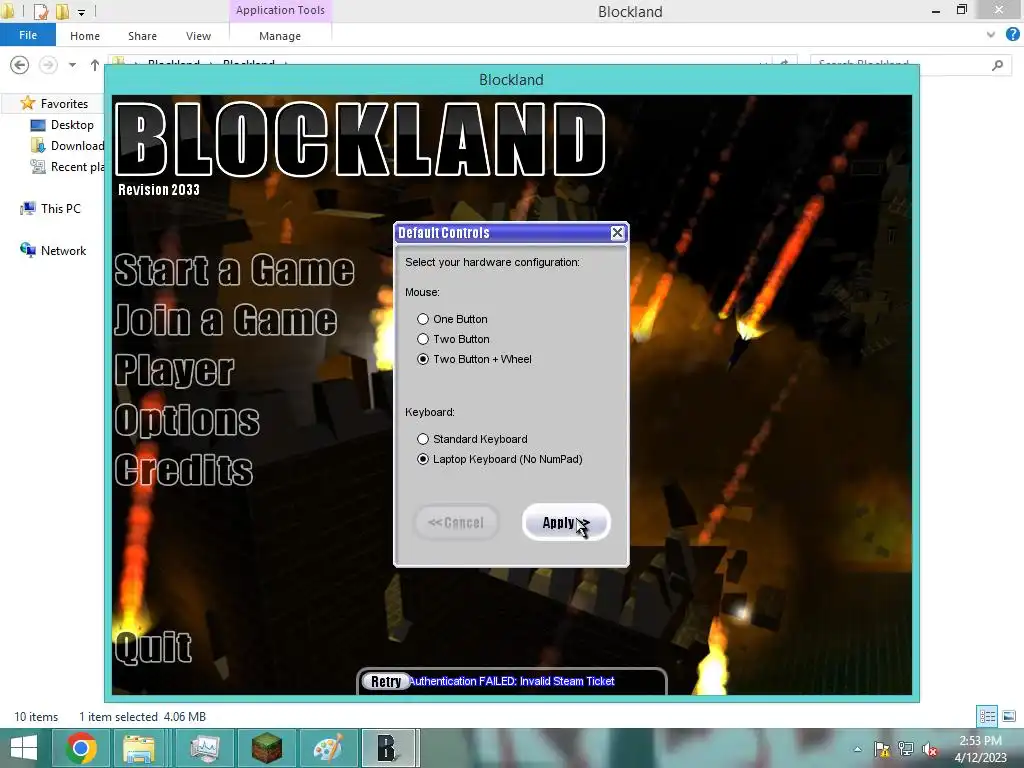Open the File tab in Explorer
The image size is (1024, 768).
(27, 35)
